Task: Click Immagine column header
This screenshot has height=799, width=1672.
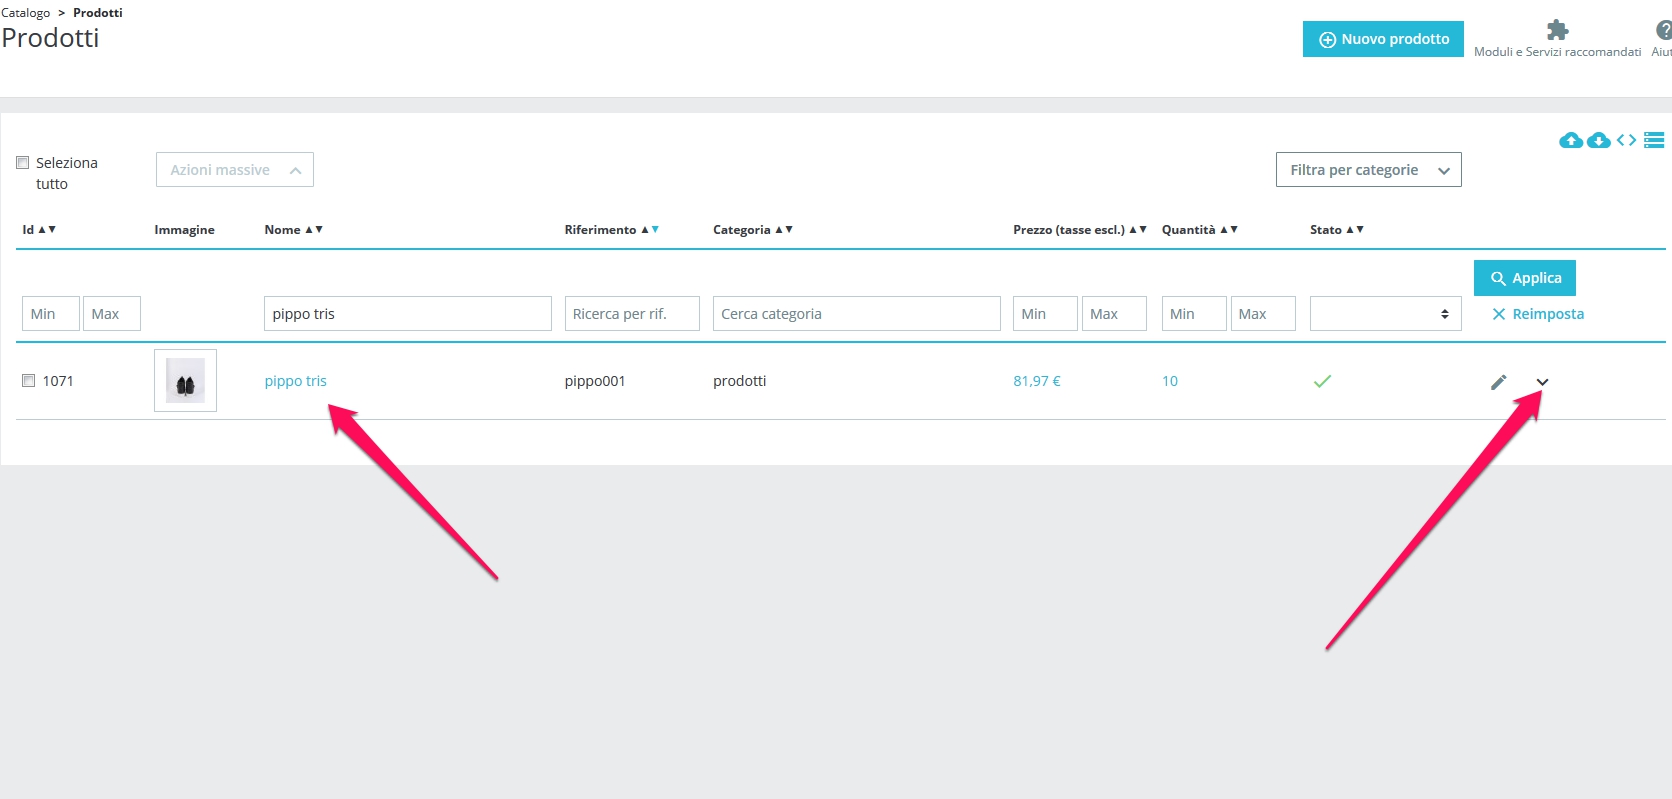Action: (184, 230)
